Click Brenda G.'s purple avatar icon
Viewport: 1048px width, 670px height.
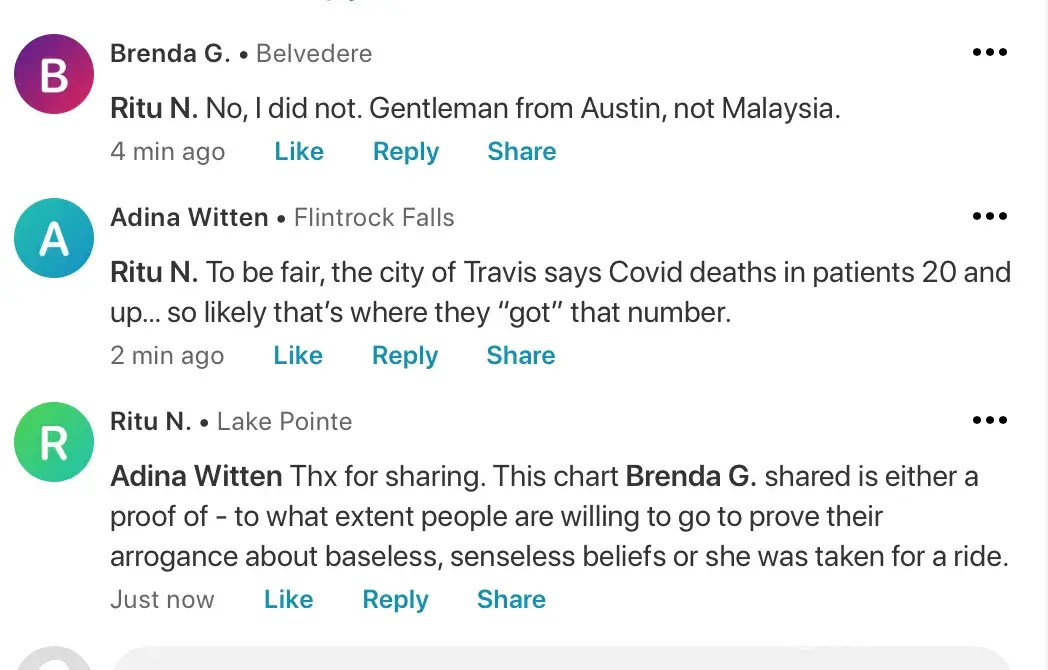[54, 75]
